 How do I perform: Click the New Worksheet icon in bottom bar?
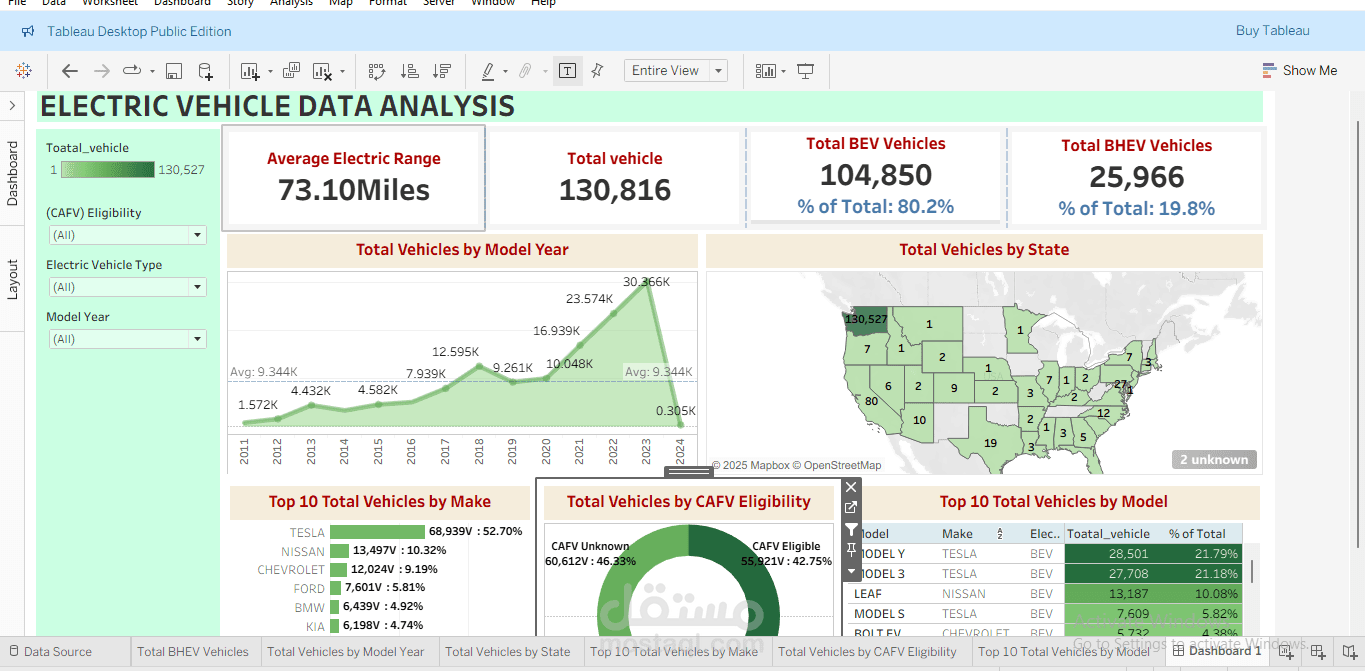pyautogui.click(x=1286, y=652)
